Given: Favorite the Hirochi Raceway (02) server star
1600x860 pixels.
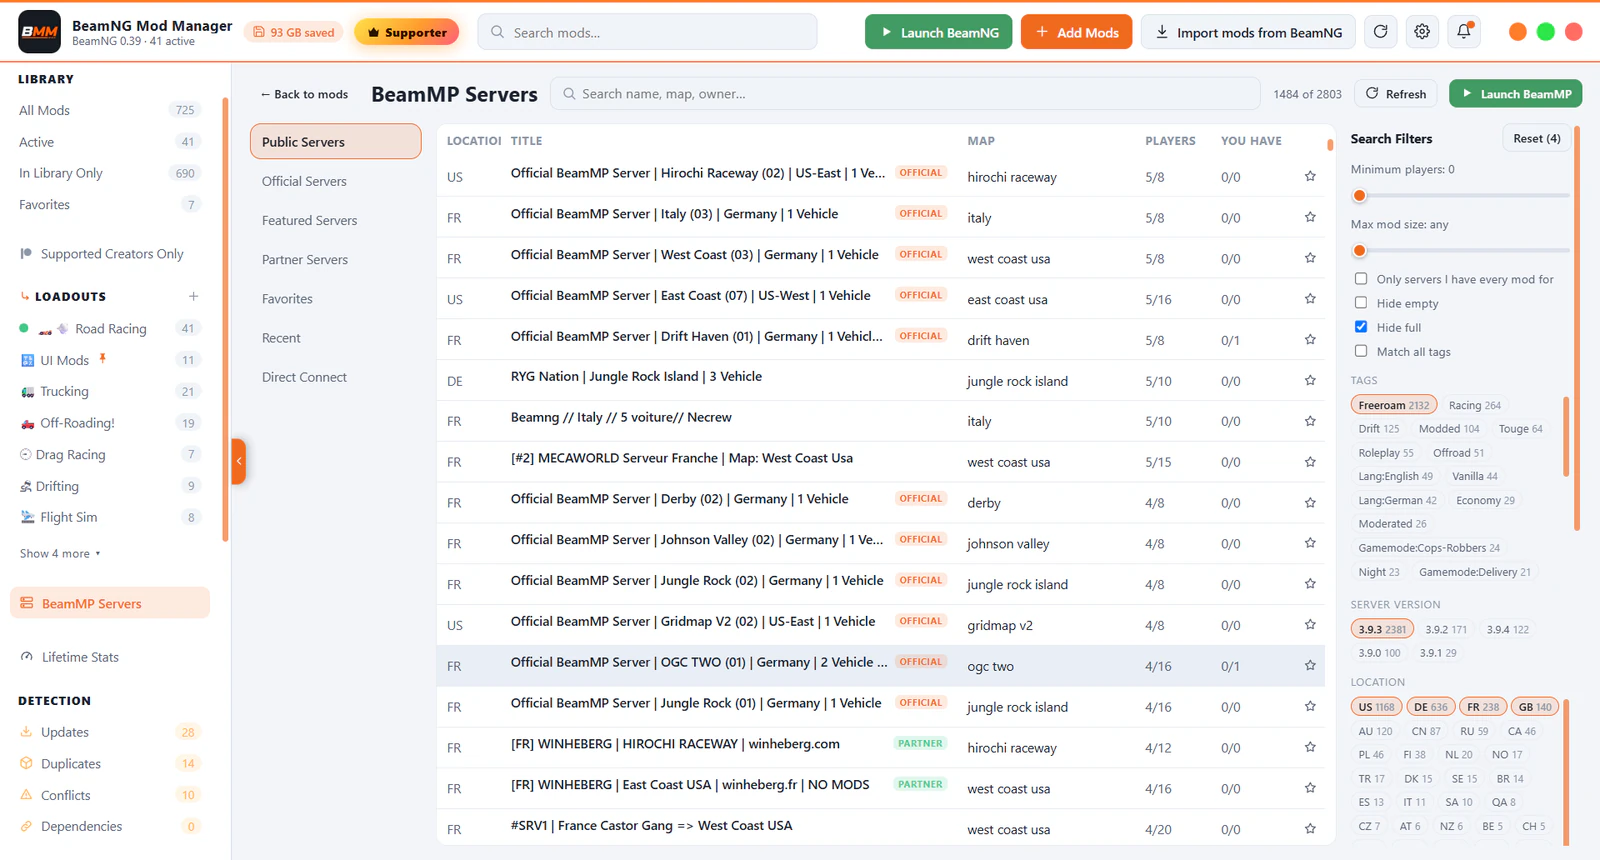Looking at the screenshot, I should (x=1310, y=176).
